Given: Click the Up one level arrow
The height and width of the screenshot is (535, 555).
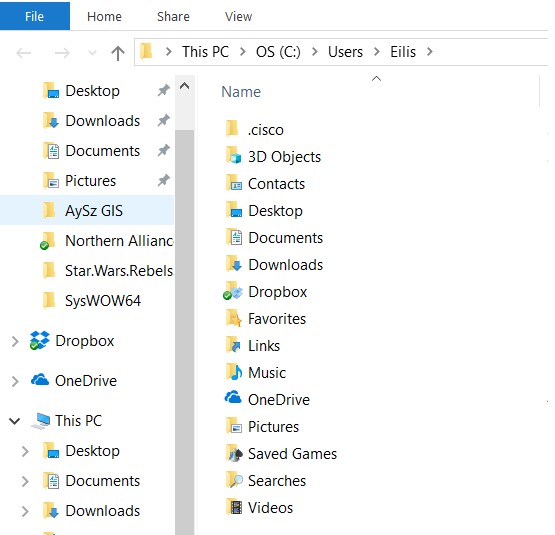Looking at the screenshot, I should tap(118, 53).
